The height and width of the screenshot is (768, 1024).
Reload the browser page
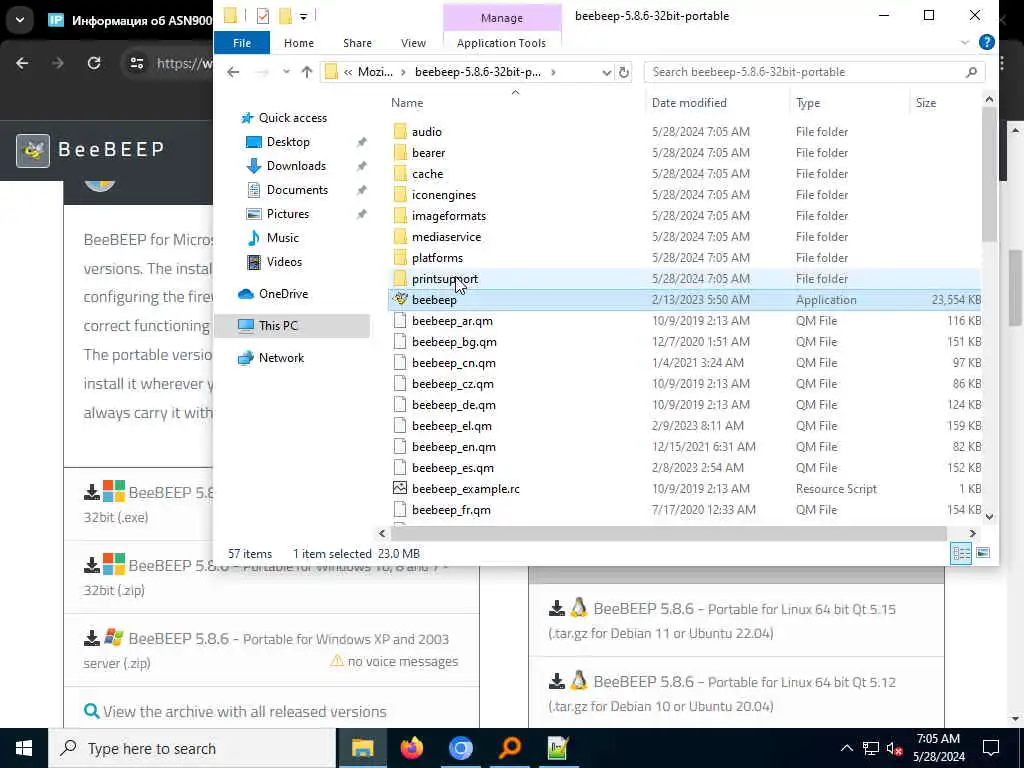tap(94, 63)
